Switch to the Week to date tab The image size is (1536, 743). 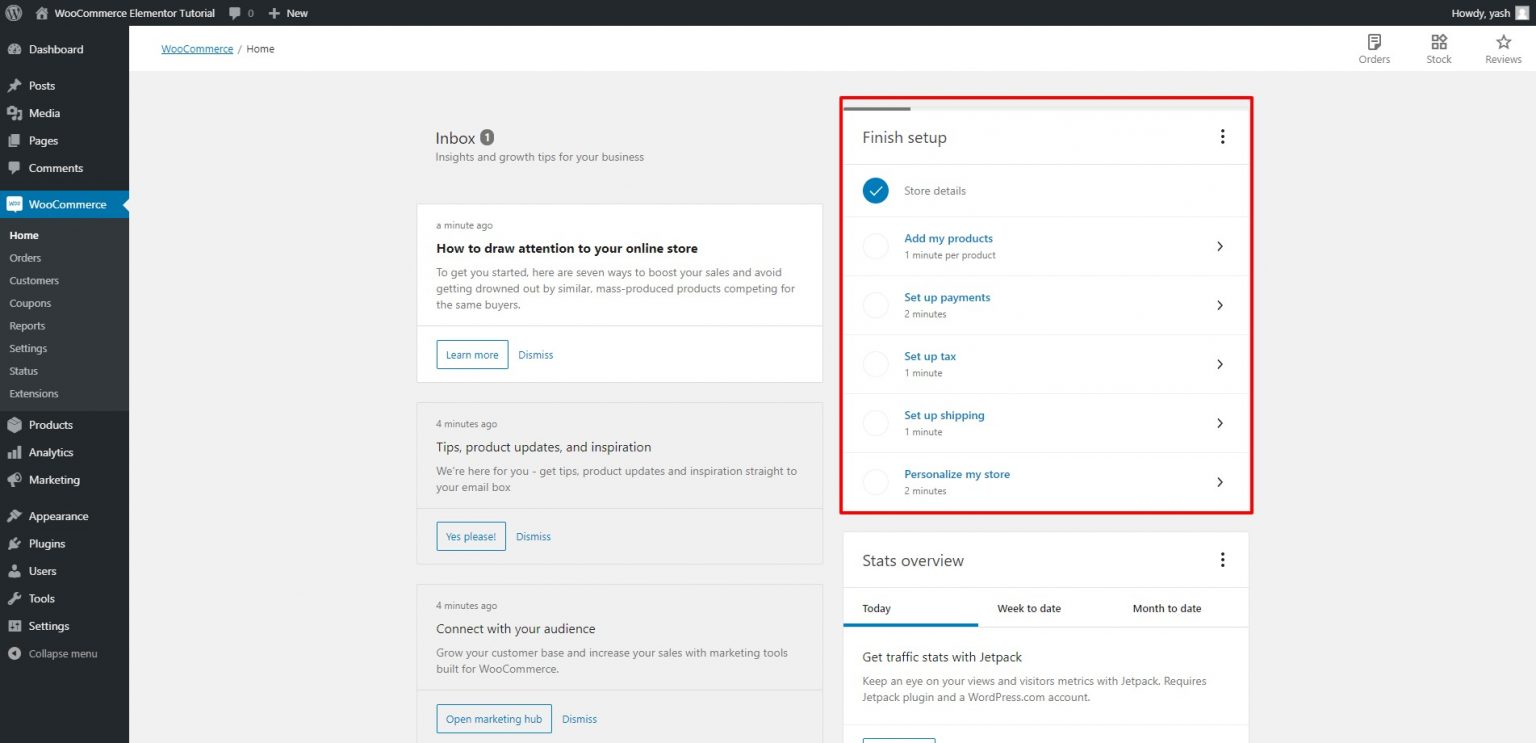point(1029,608)
